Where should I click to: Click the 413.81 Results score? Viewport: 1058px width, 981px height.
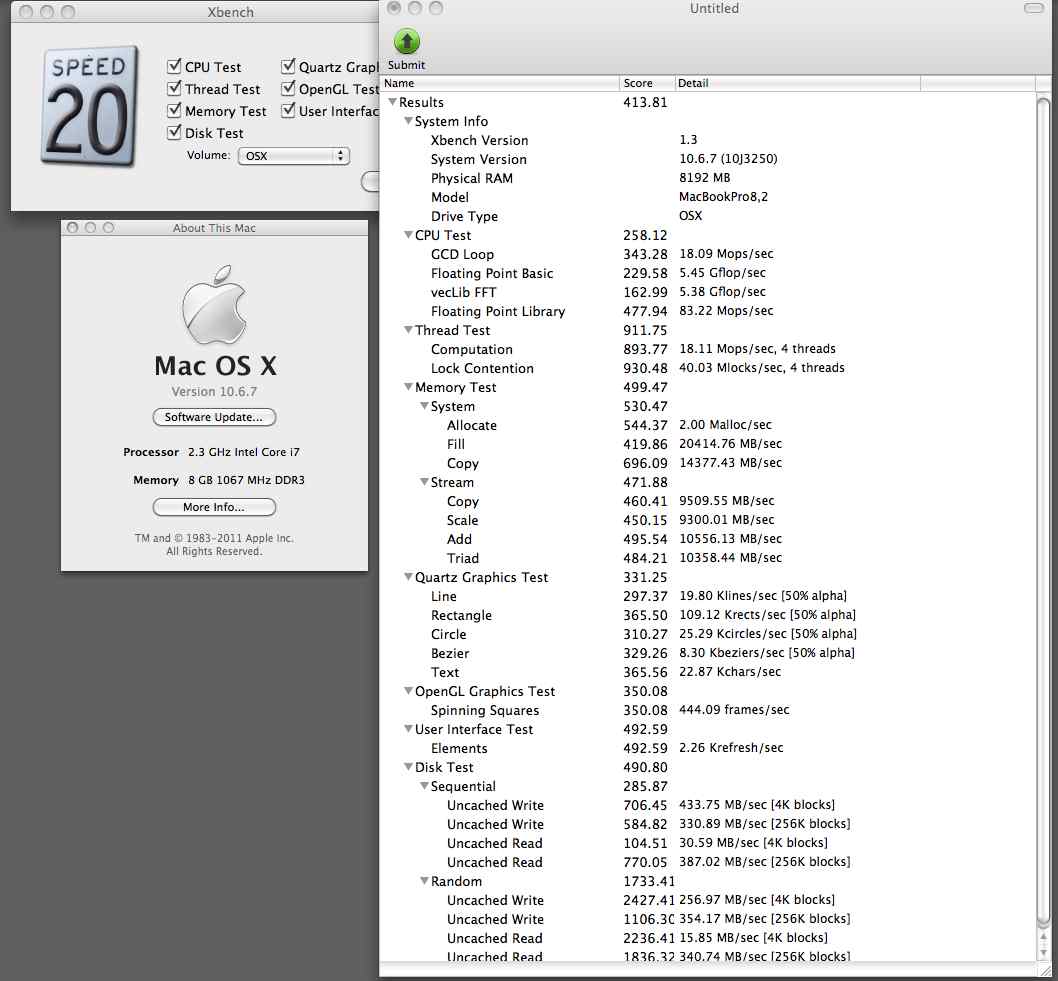pyautogui.click(x=645, y=102)
